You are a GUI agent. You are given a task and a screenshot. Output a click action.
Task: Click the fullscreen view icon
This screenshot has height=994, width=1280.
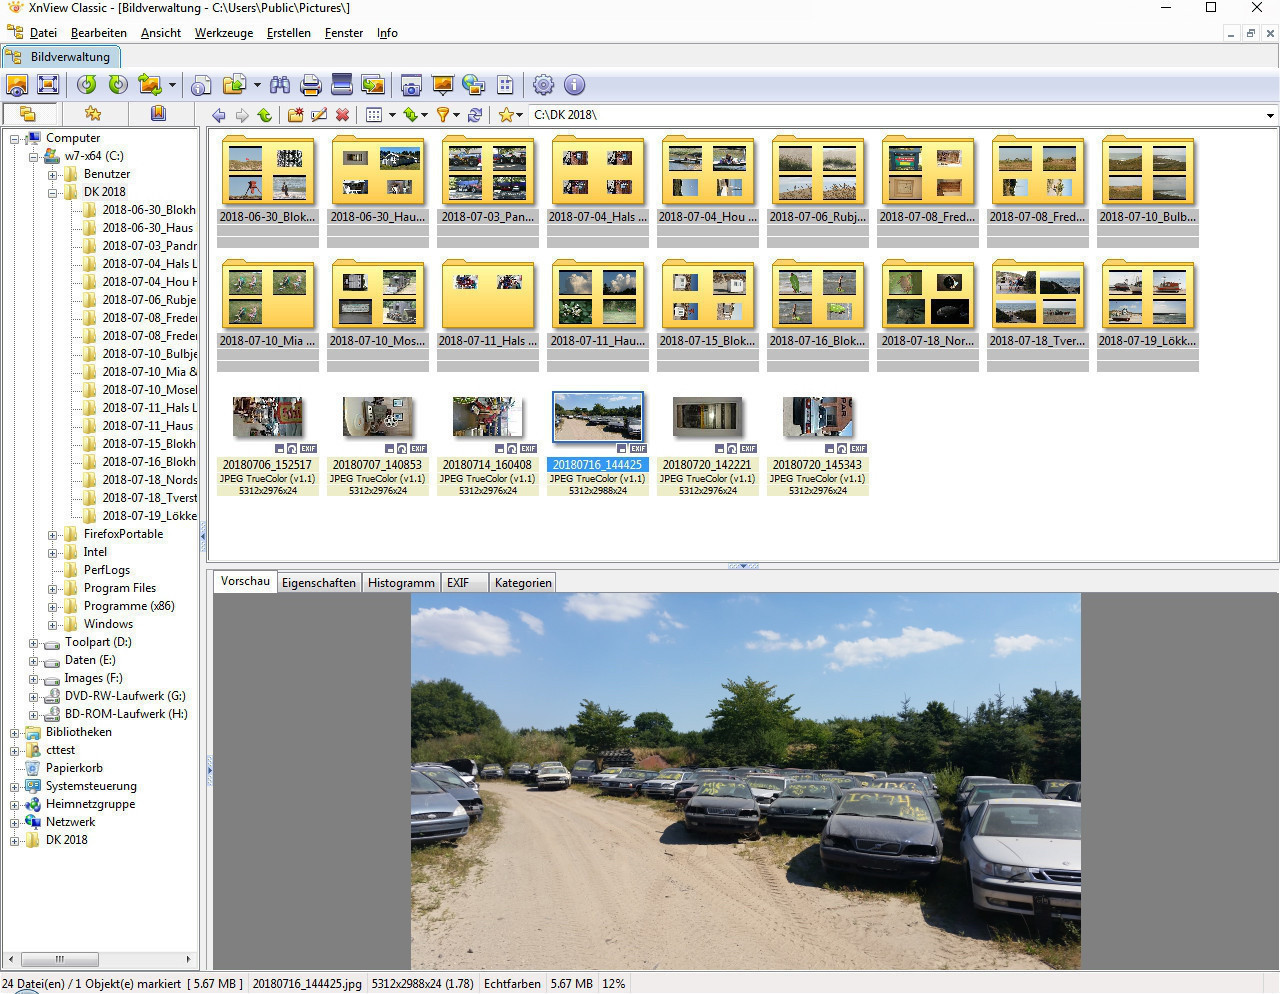(48, 85)
